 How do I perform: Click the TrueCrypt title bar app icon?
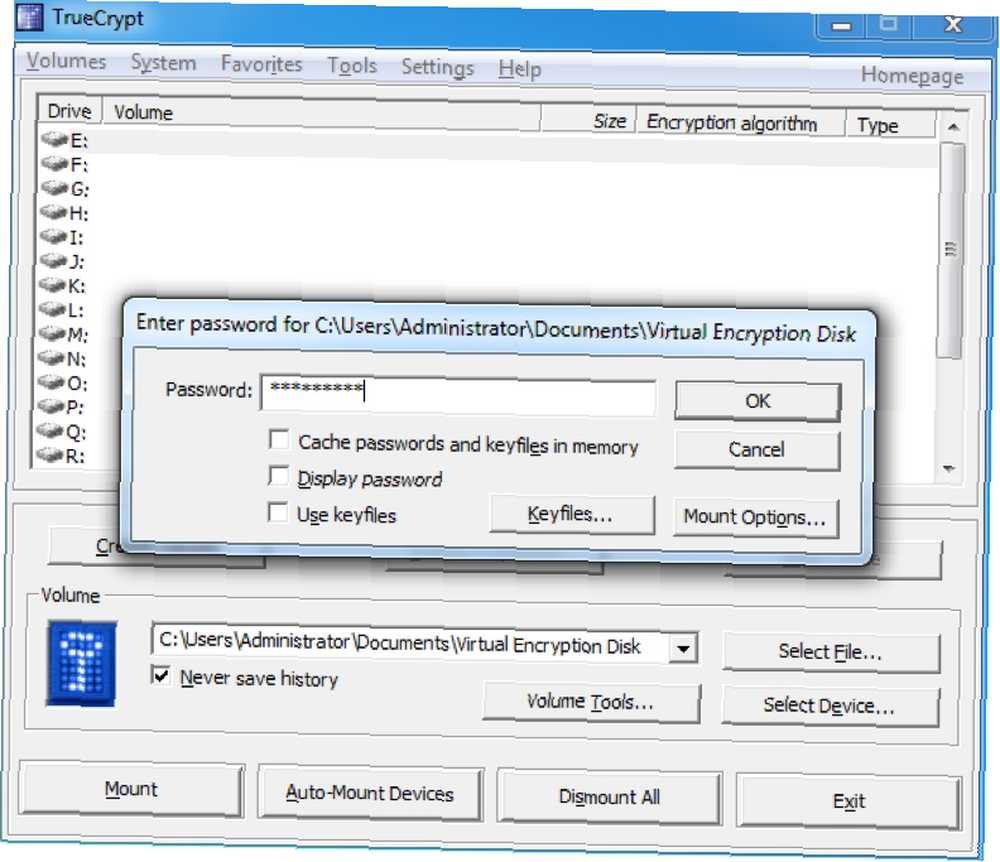point(29,17)
